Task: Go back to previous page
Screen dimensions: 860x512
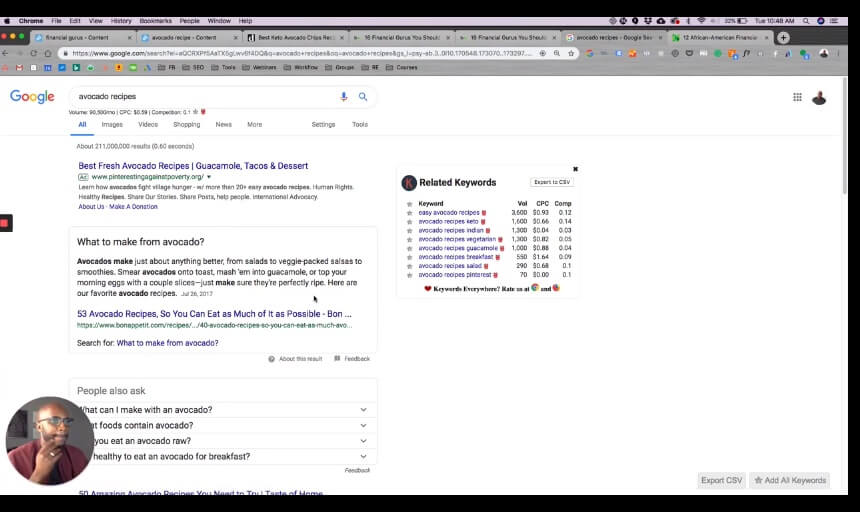Action: coord(5,53)
